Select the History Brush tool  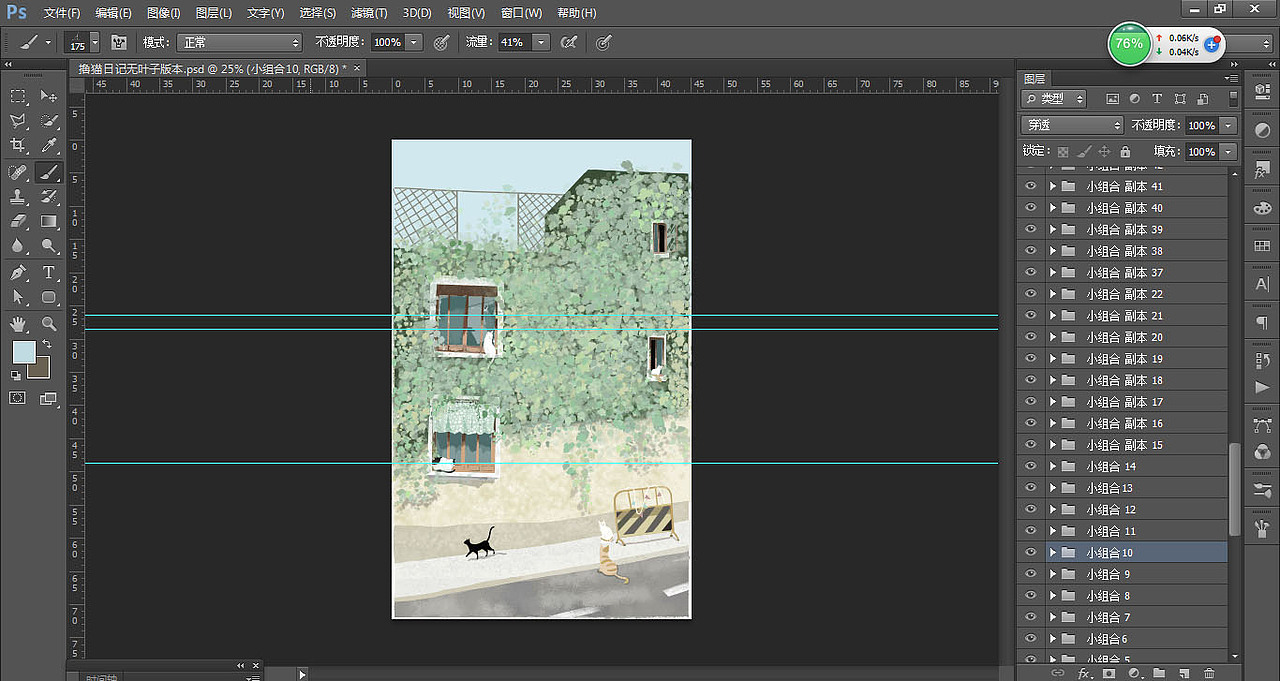(x=49, y=197)
